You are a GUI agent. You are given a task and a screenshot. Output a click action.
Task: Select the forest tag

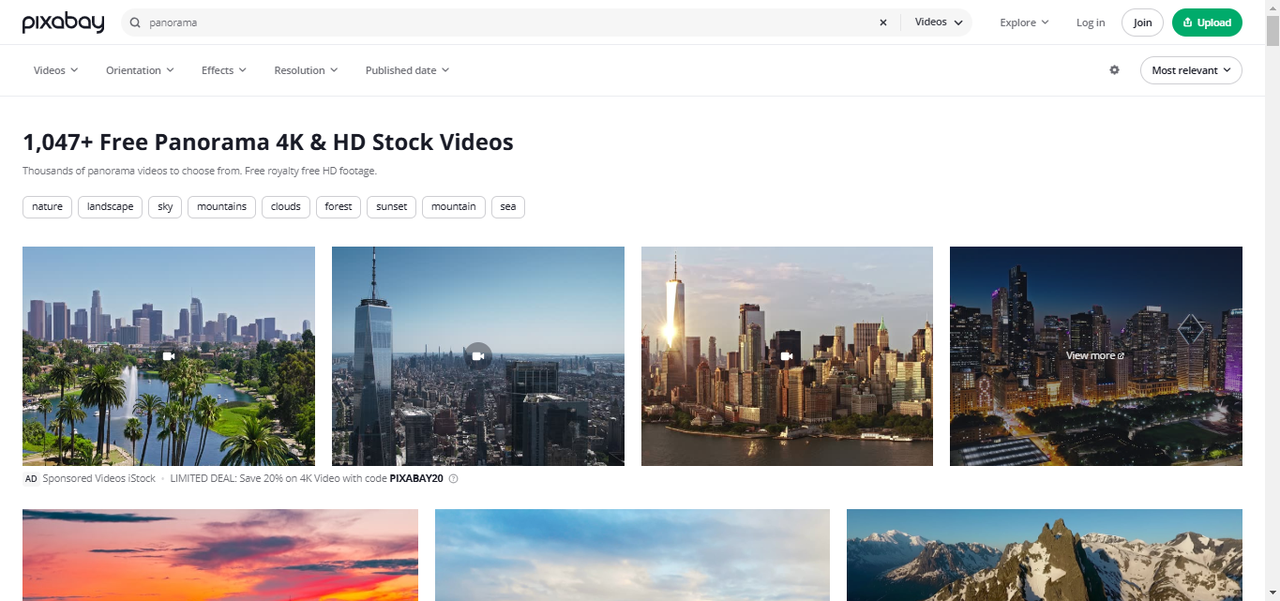(x=338, y=207)
